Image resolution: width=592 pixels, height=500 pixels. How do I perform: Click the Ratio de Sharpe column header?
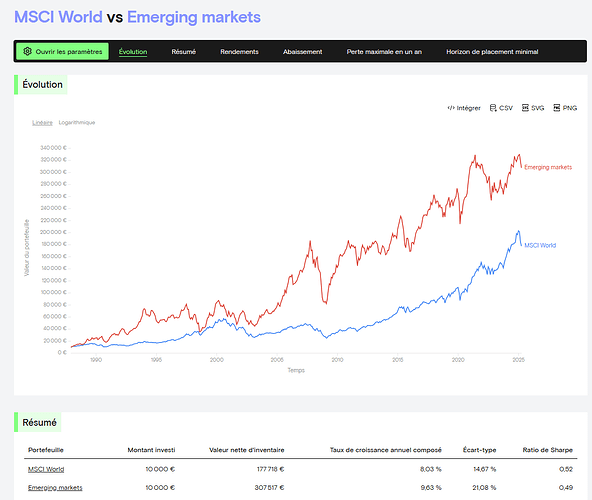(547, 450)
